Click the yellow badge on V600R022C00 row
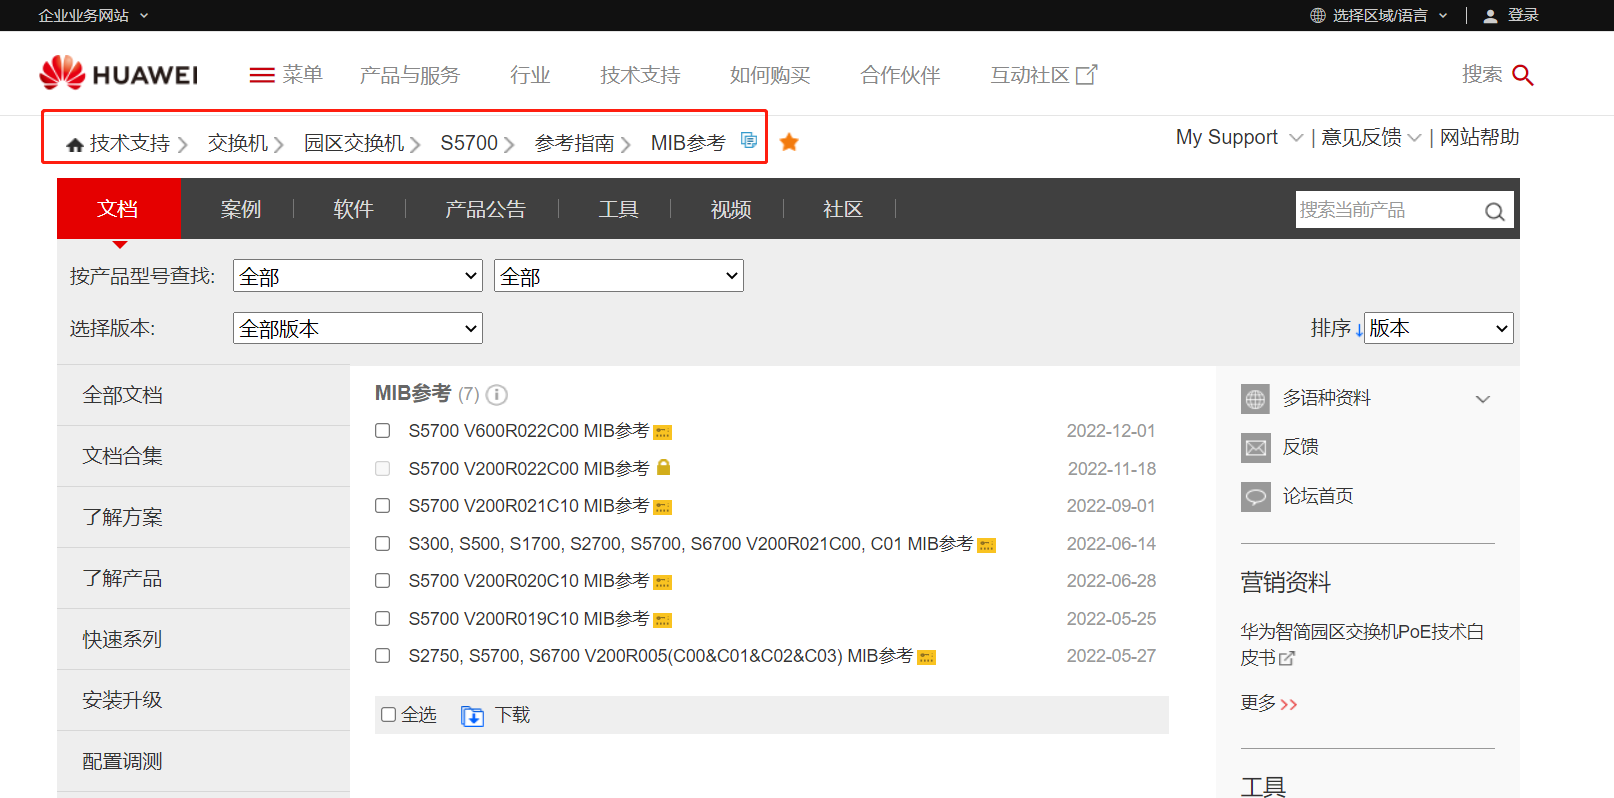Image resolution: width=1614 pixels, height=798 pixels. click(662, 432)
